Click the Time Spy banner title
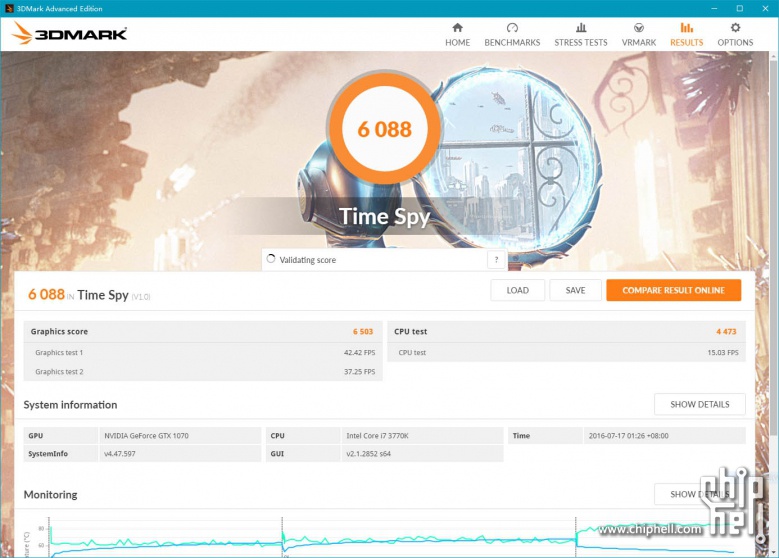Screen dimensions: 779x558 [x=384, y=217]
